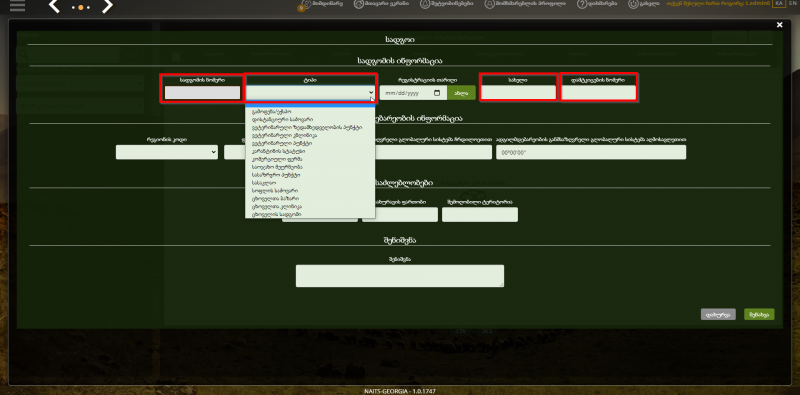Select ვეტერინარული ზედამხედველობის პუნქტი option
Viewport: 800px width, 395px height.
click(310, 127)
